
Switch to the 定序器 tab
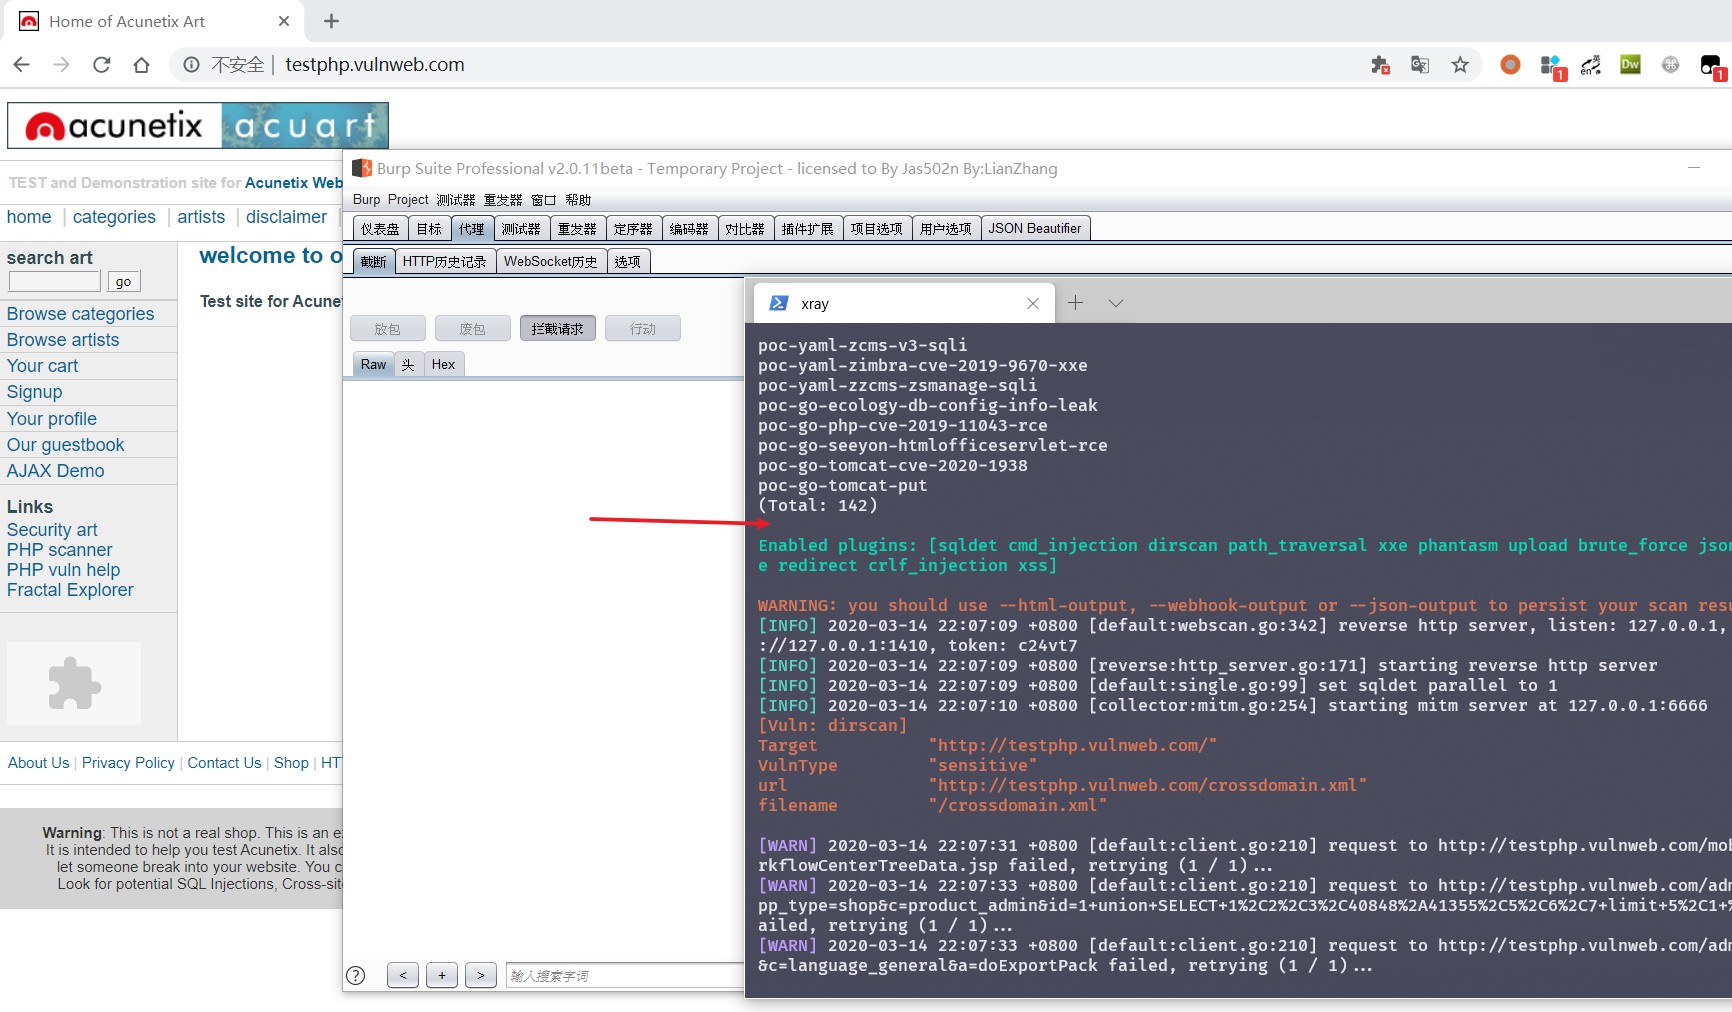coord(633,229)
